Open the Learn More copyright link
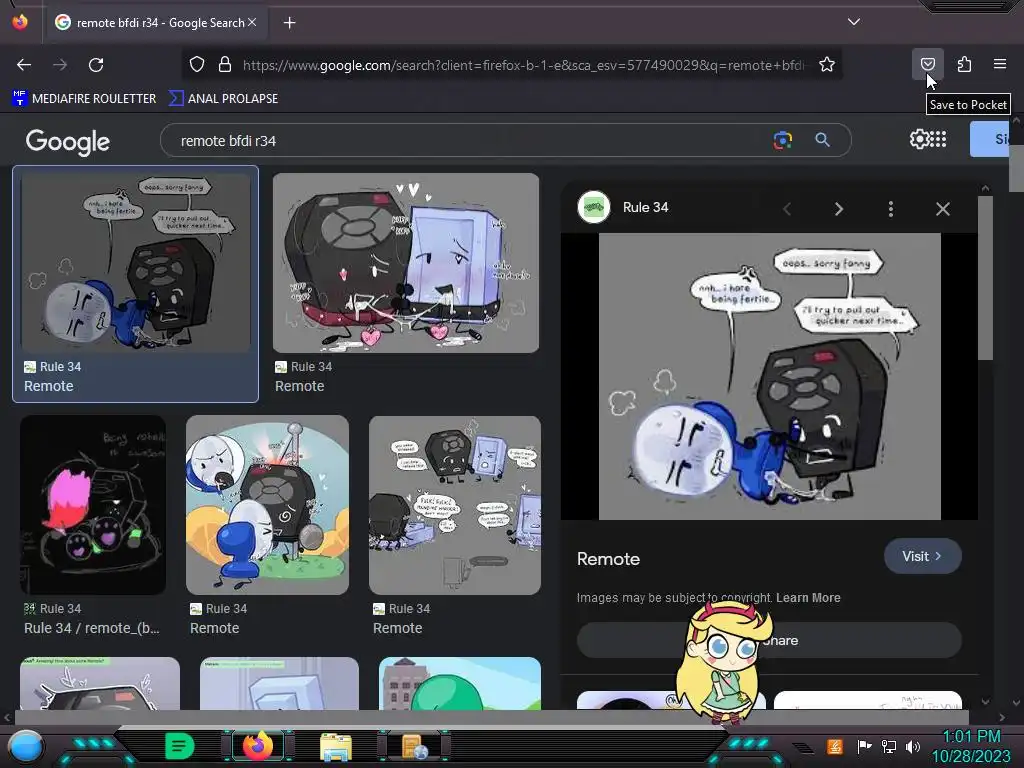The height and width of the screenshot is (768, 1024). tap(808, 598)
